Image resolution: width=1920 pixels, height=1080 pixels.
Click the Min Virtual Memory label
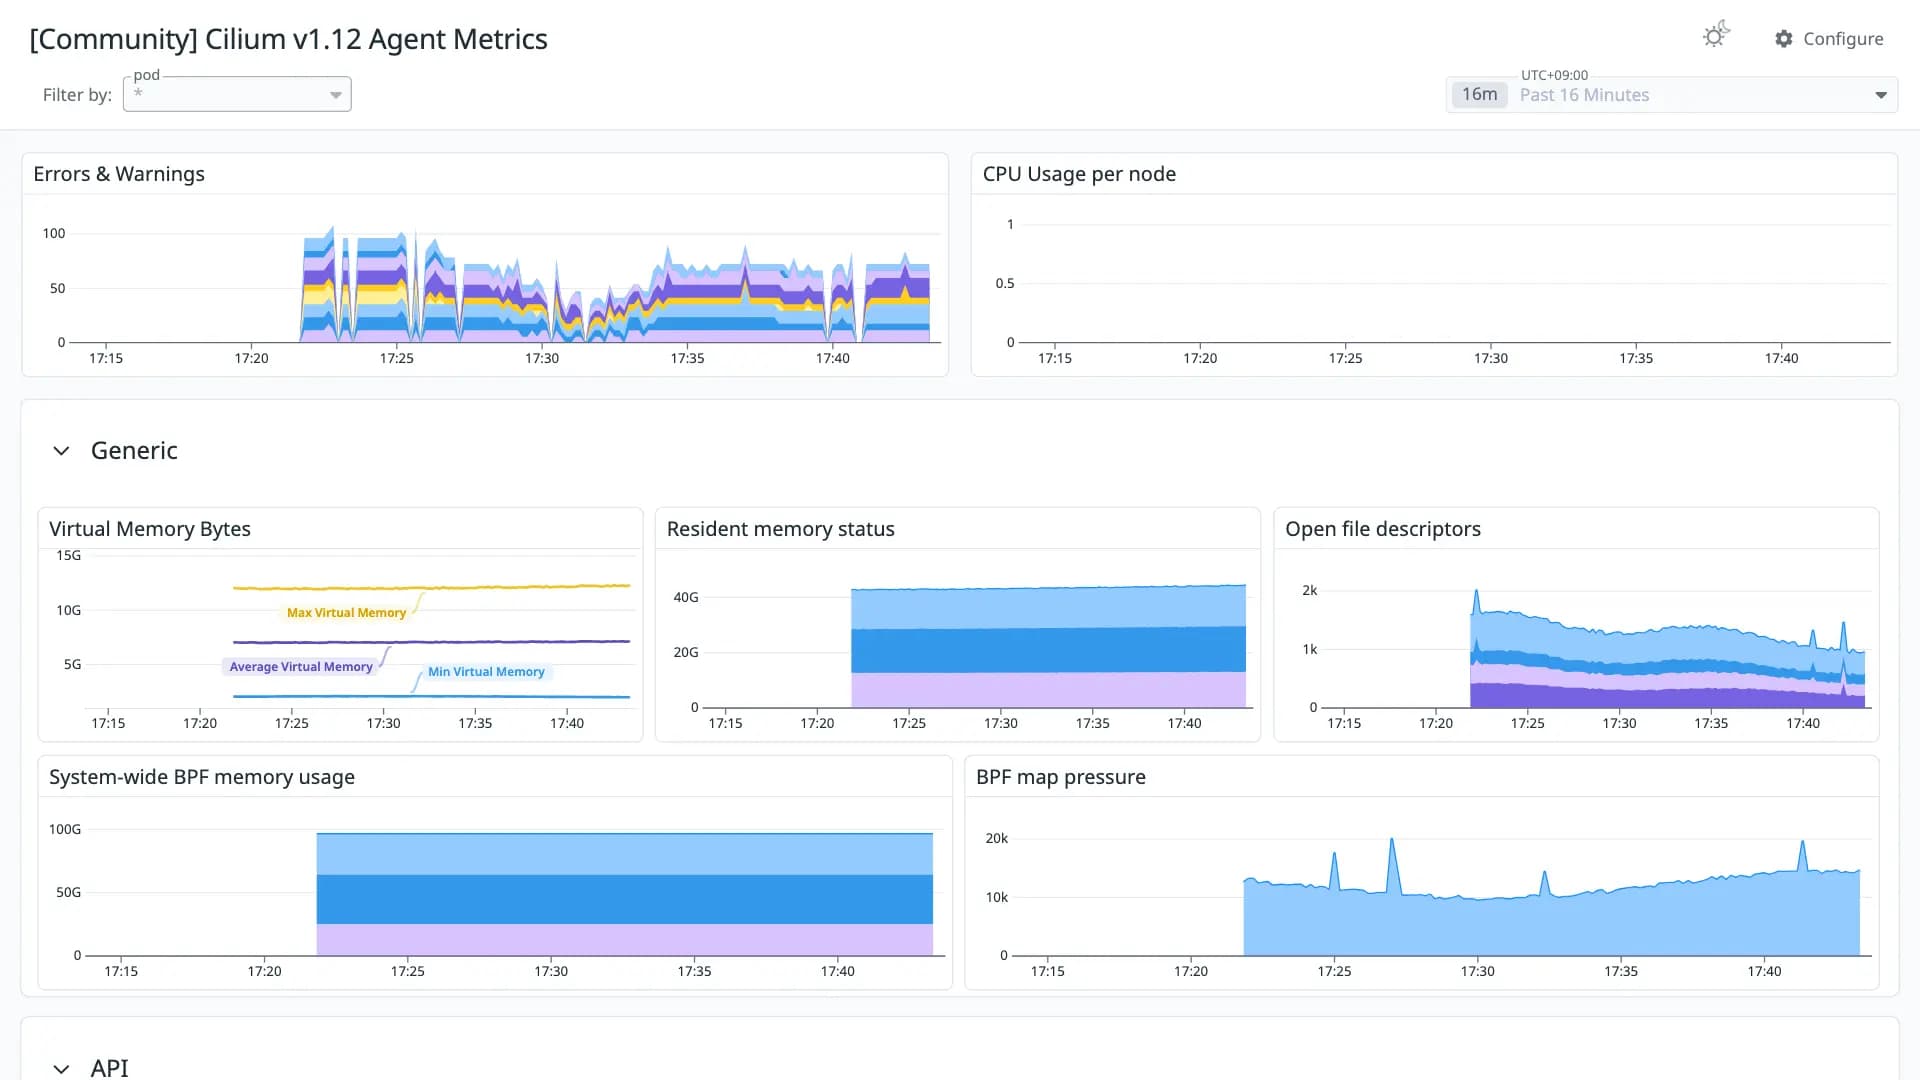click(x=486, y=671)
